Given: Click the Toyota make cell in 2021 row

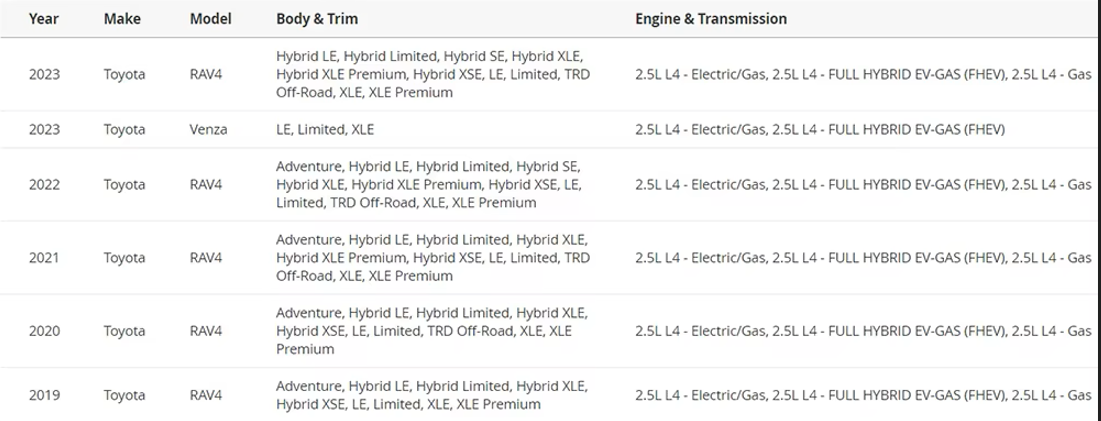Looking at the screenshot, I should pyautogui.click(x=124, y=258).
